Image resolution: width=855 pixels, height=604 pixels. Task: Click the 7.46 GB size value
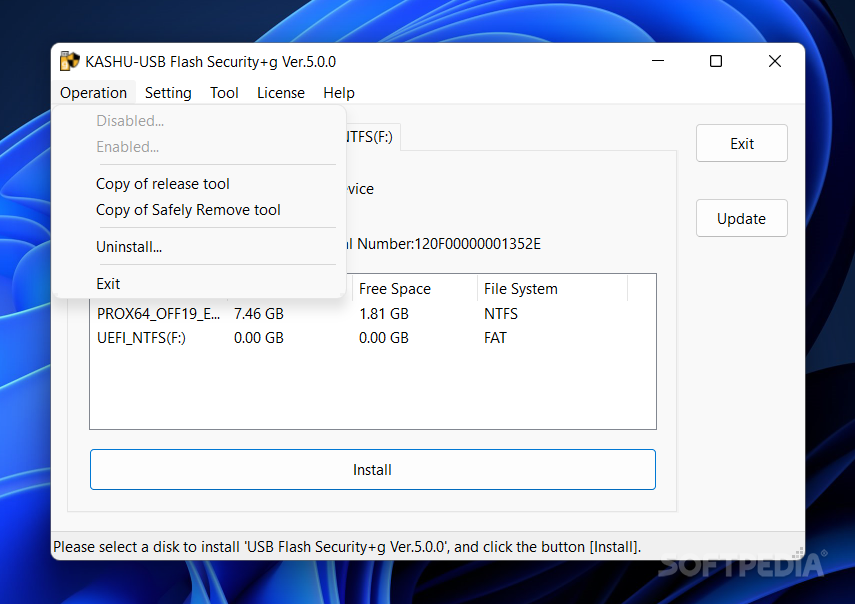(x=258, y=314)
